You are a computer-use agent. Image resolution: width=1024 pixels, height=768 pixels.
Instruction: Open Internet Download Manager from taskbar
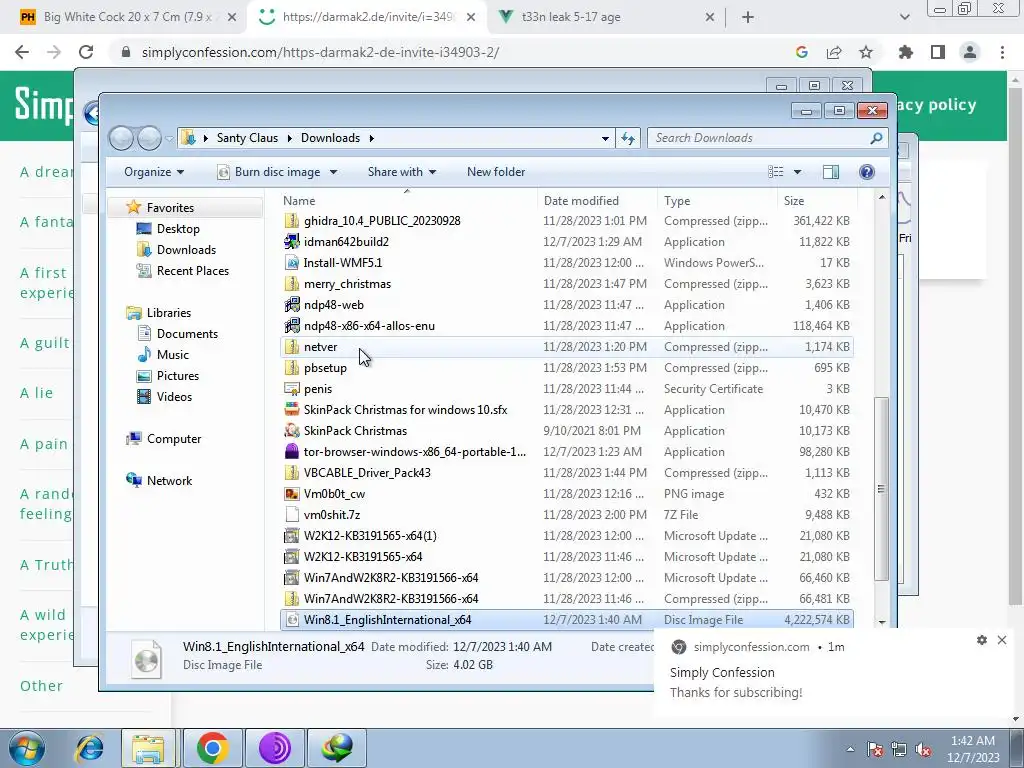(x=337, y=748)
